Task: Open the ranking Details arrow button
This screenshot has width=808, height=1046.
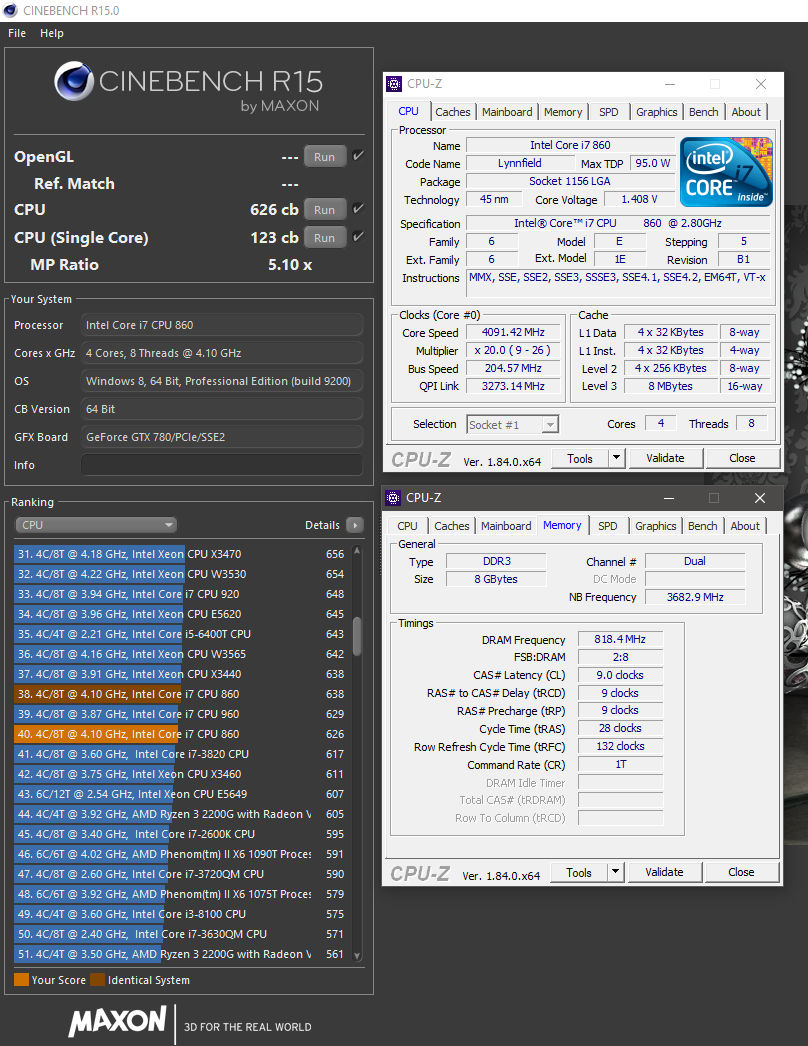Action: (x=354, y=525)
